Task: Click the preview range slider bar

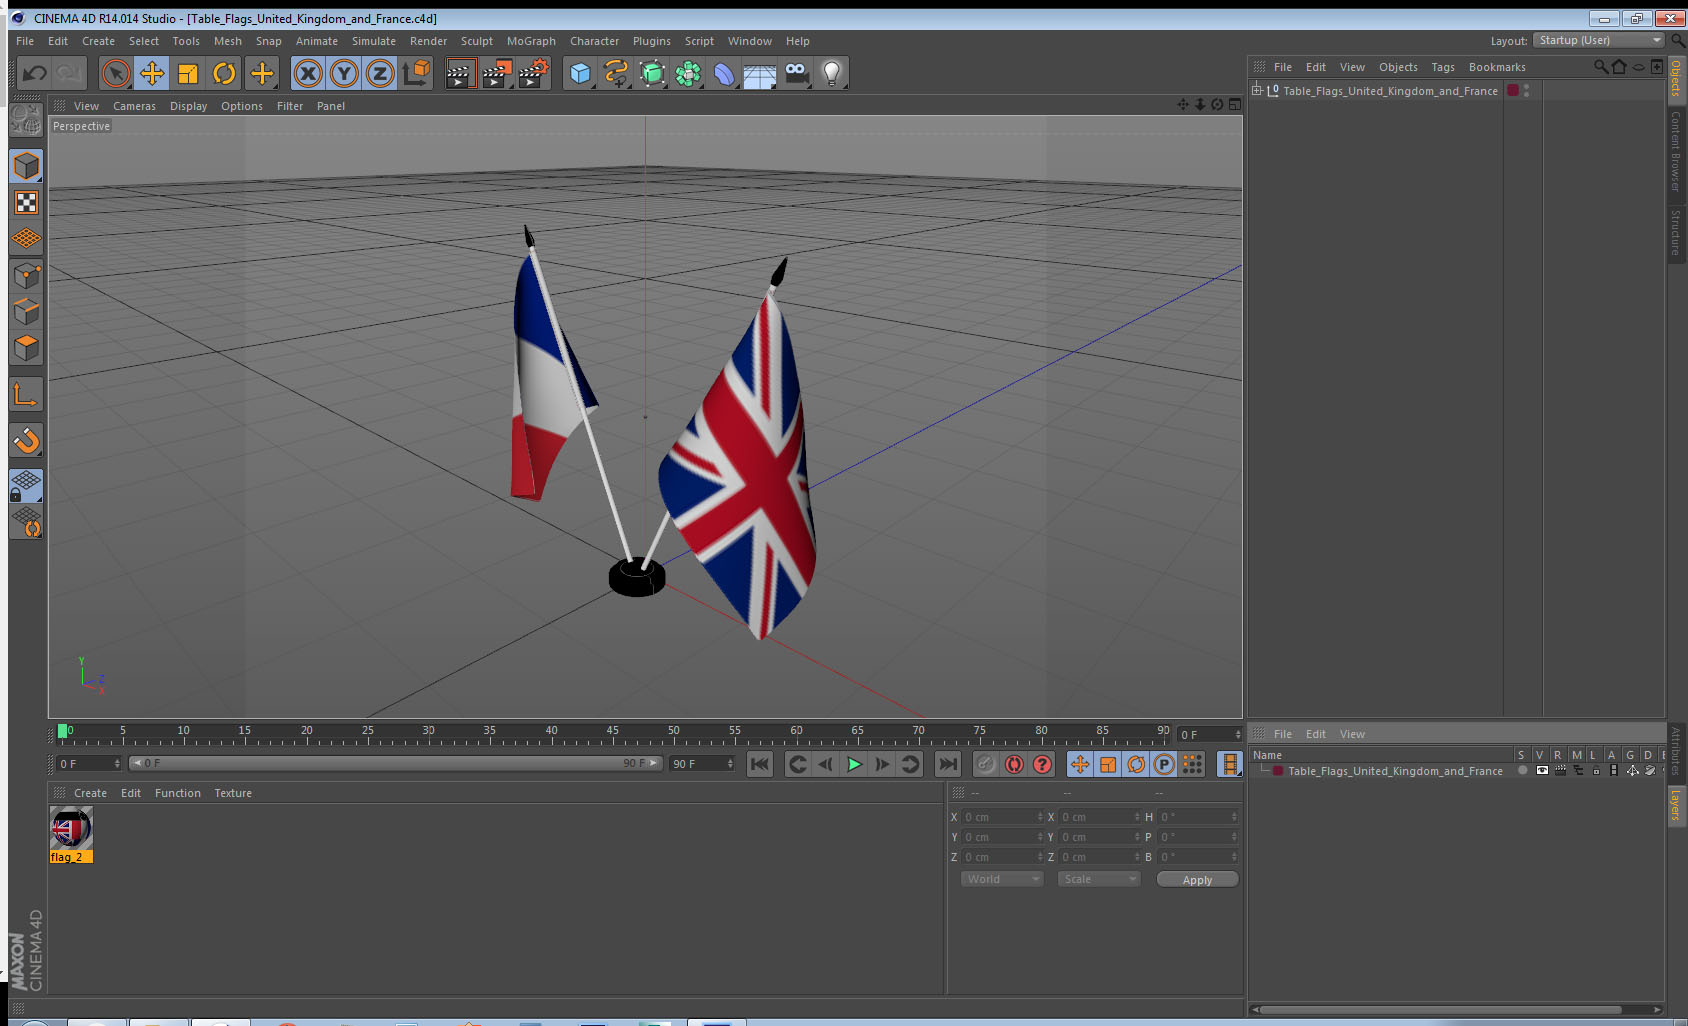Action: [395, 763]
